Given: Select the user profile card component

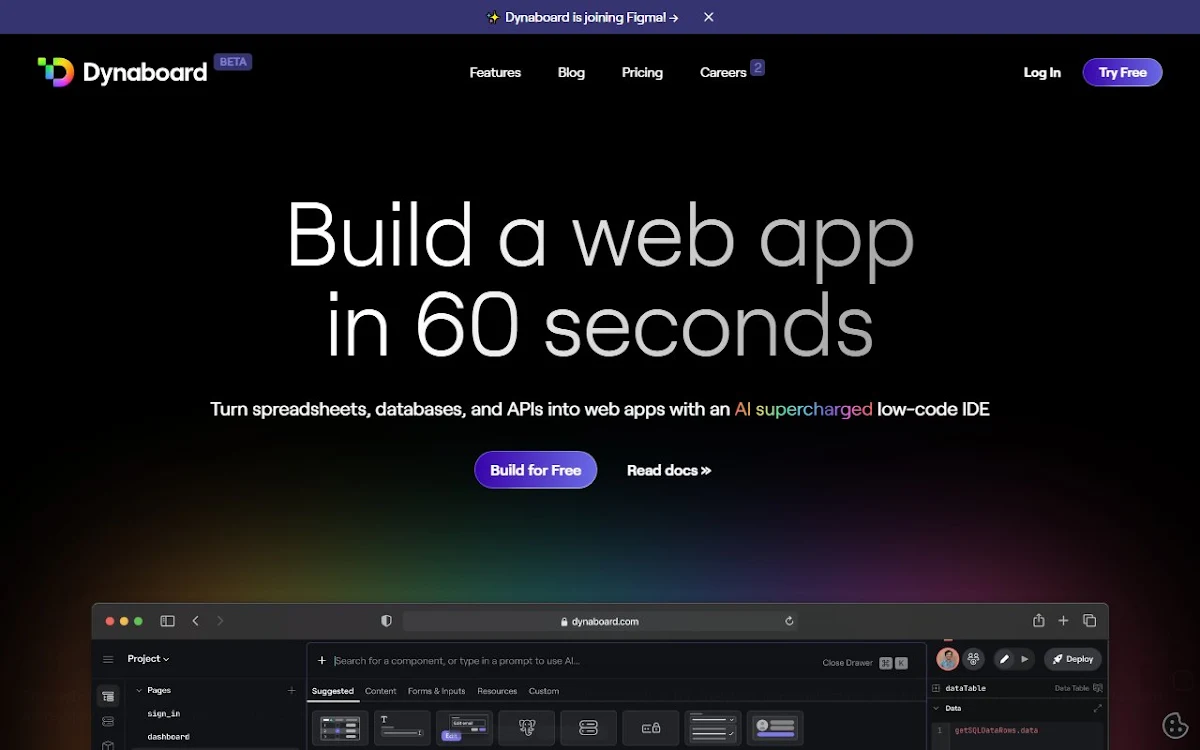Looking at the screenshot, I should [x=774, y=728].
